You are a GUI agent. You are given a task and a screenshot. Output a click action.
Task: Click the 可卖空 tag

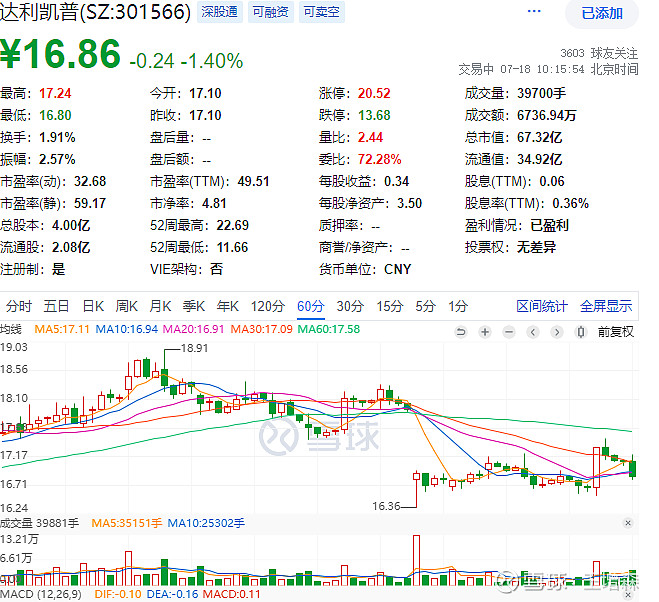(x=322, y=11)
